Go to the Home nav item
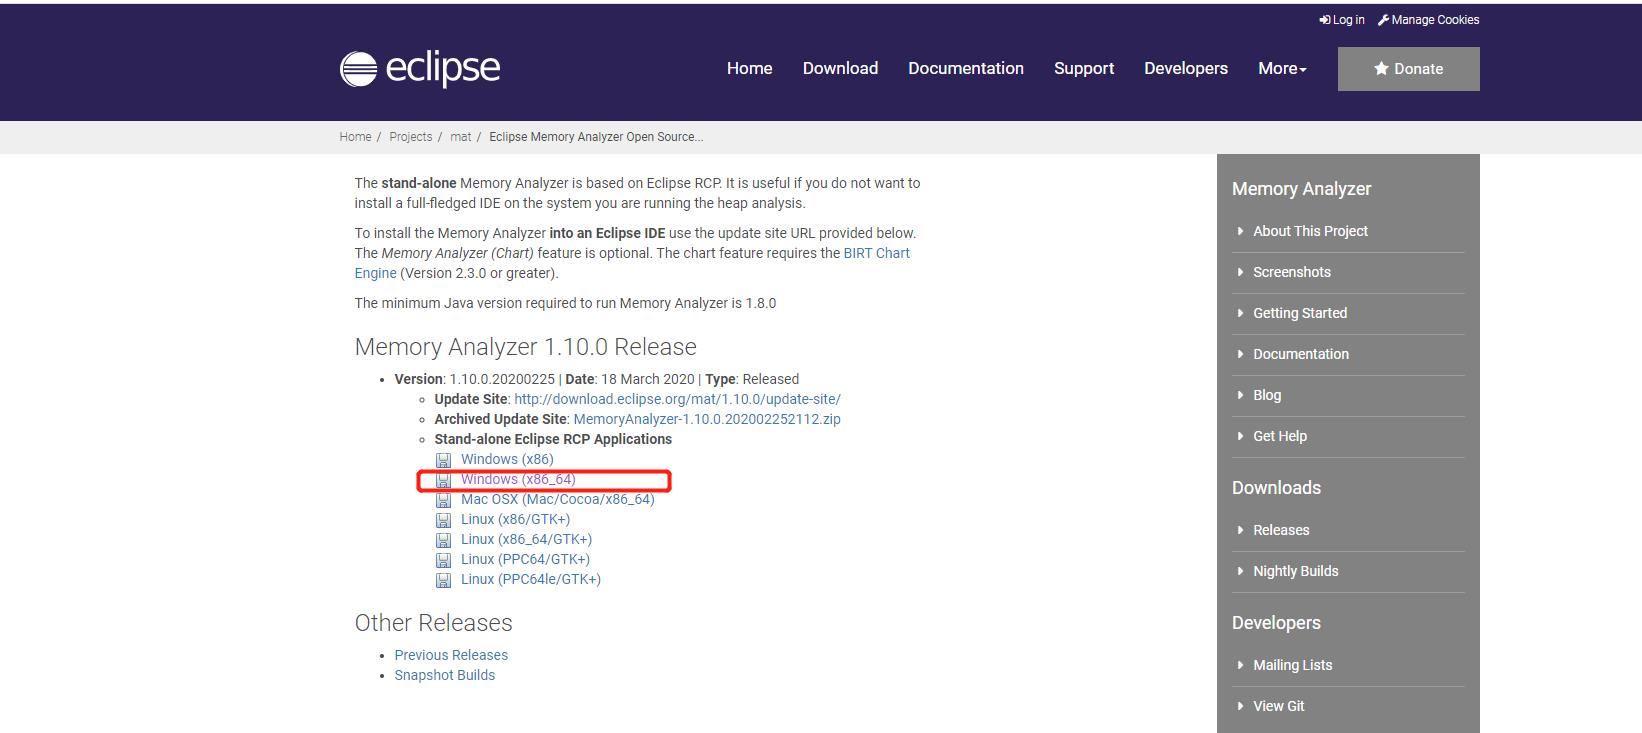This screenshot has height=733, width=1642. 749,68
